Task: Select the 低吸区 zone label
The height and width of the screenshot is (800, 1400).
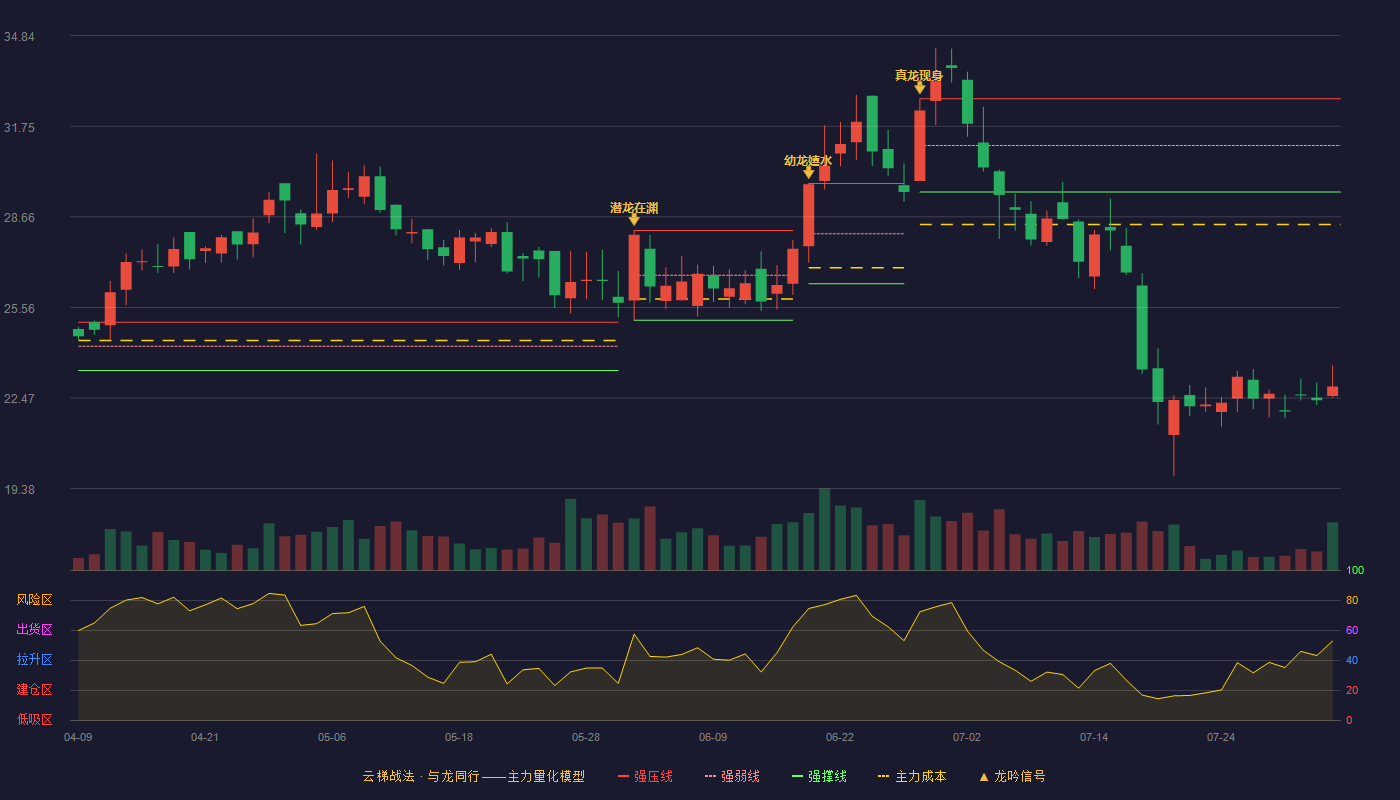Action: [34, 719]
